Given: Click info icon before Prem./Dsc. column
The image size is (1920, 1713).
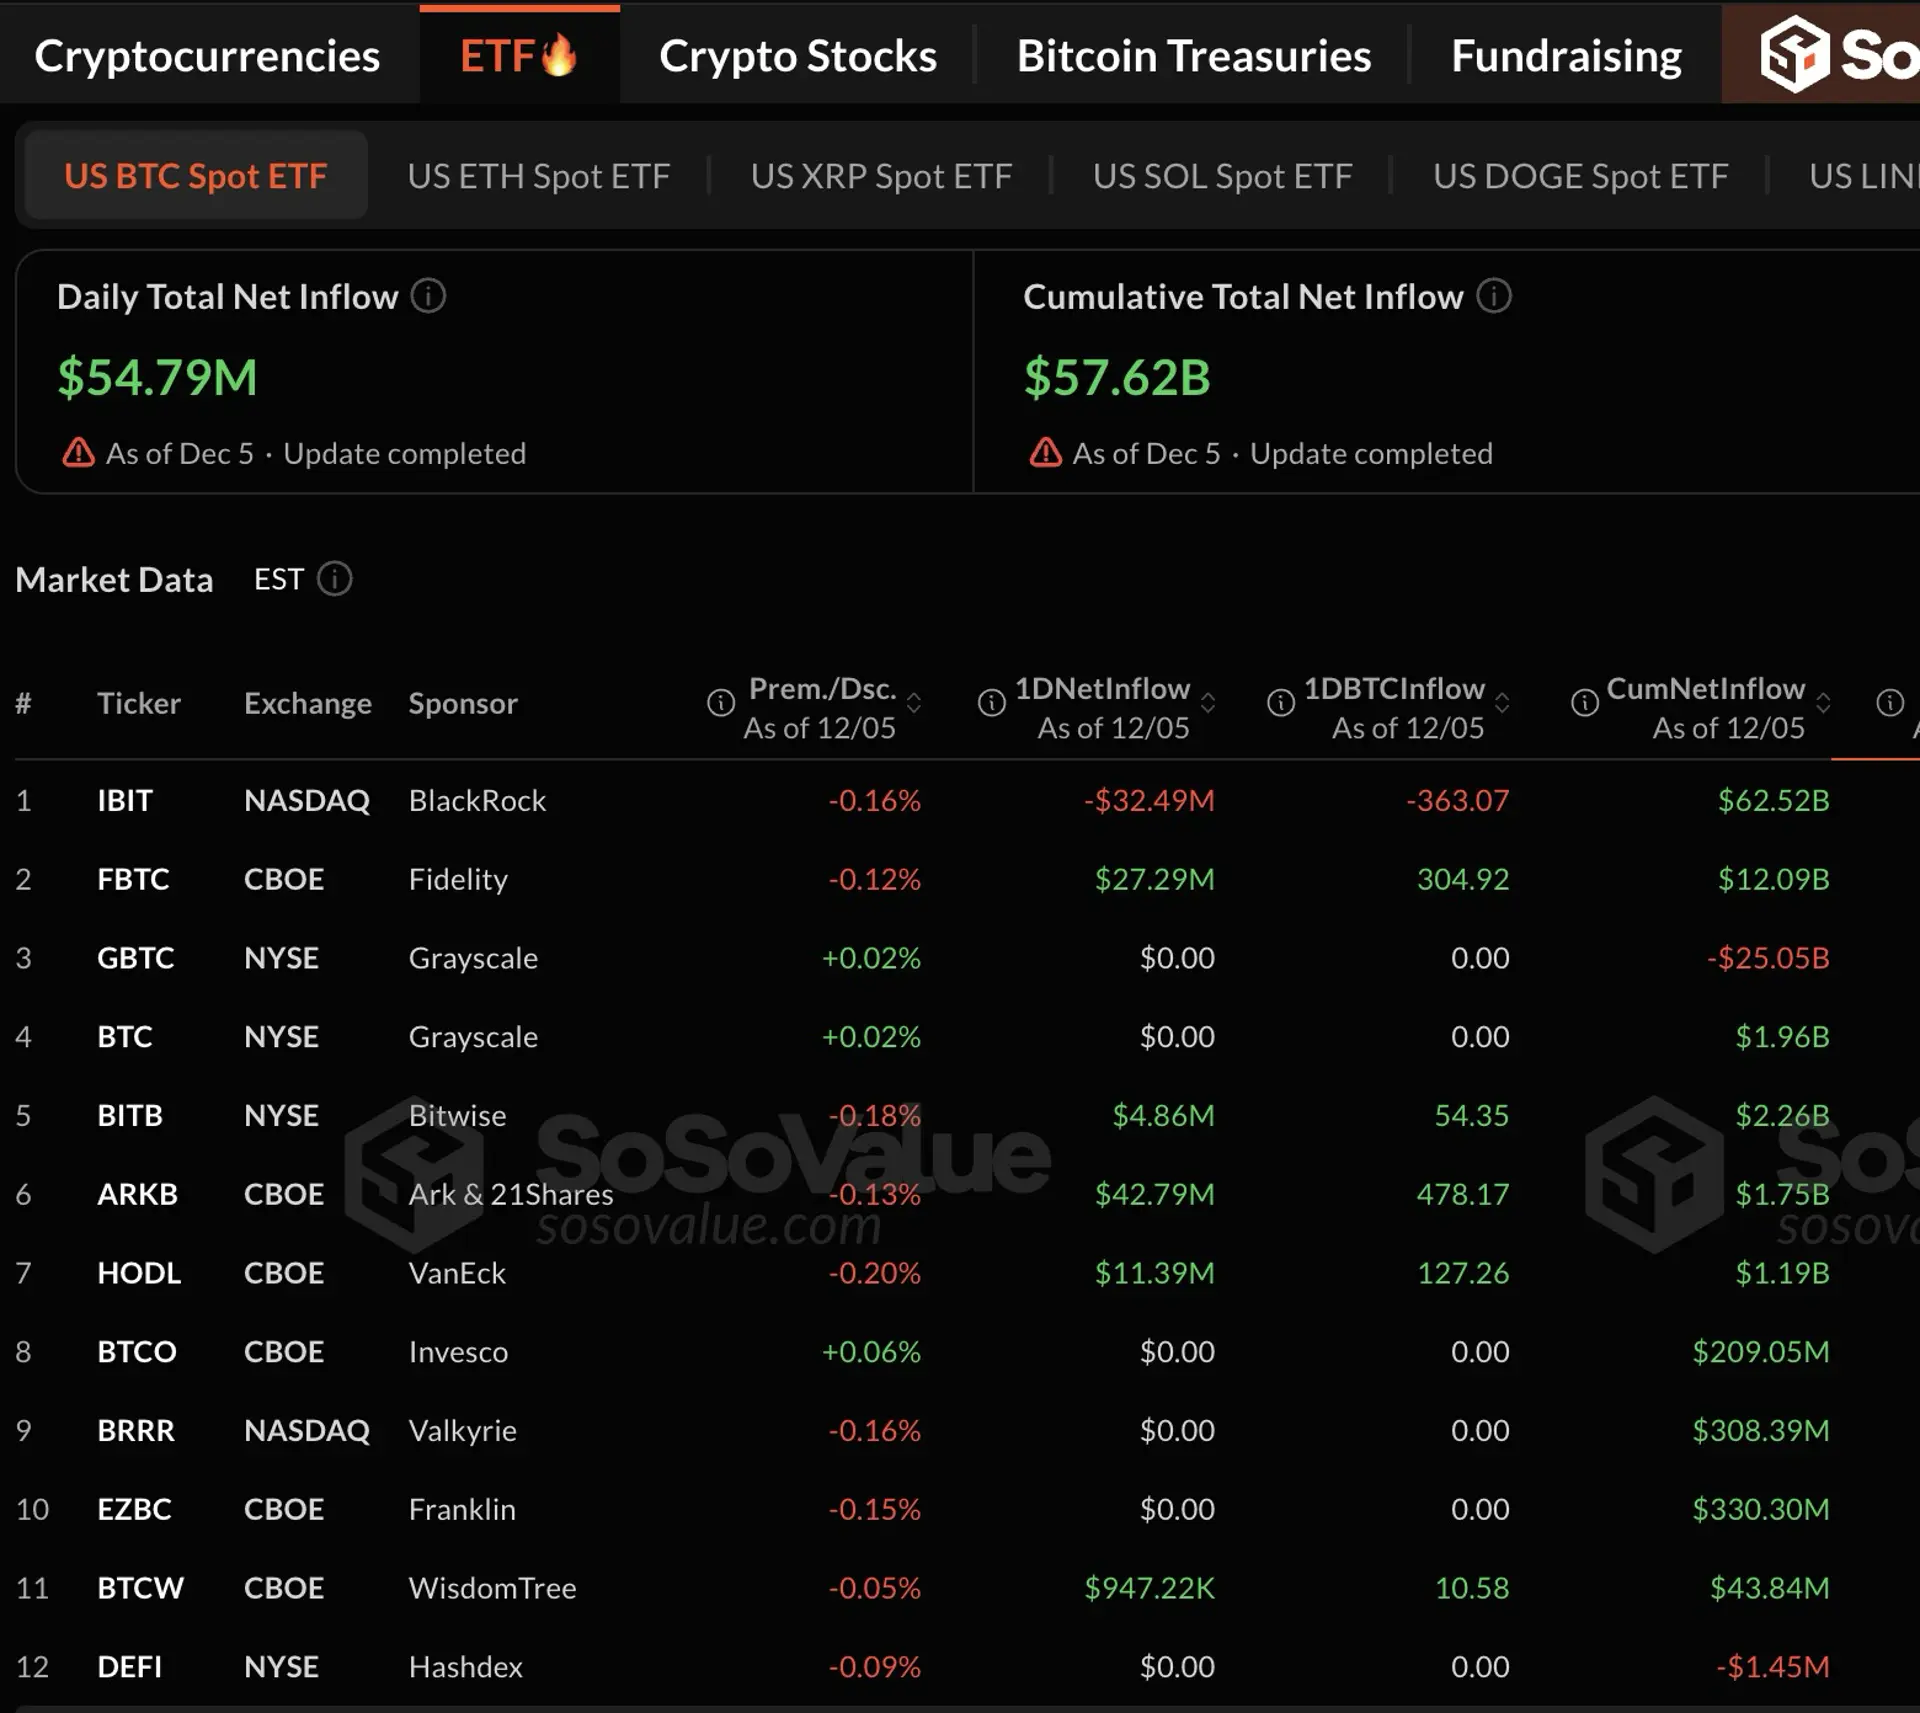Looking at the screenshot, I should [x=720, y=703].
